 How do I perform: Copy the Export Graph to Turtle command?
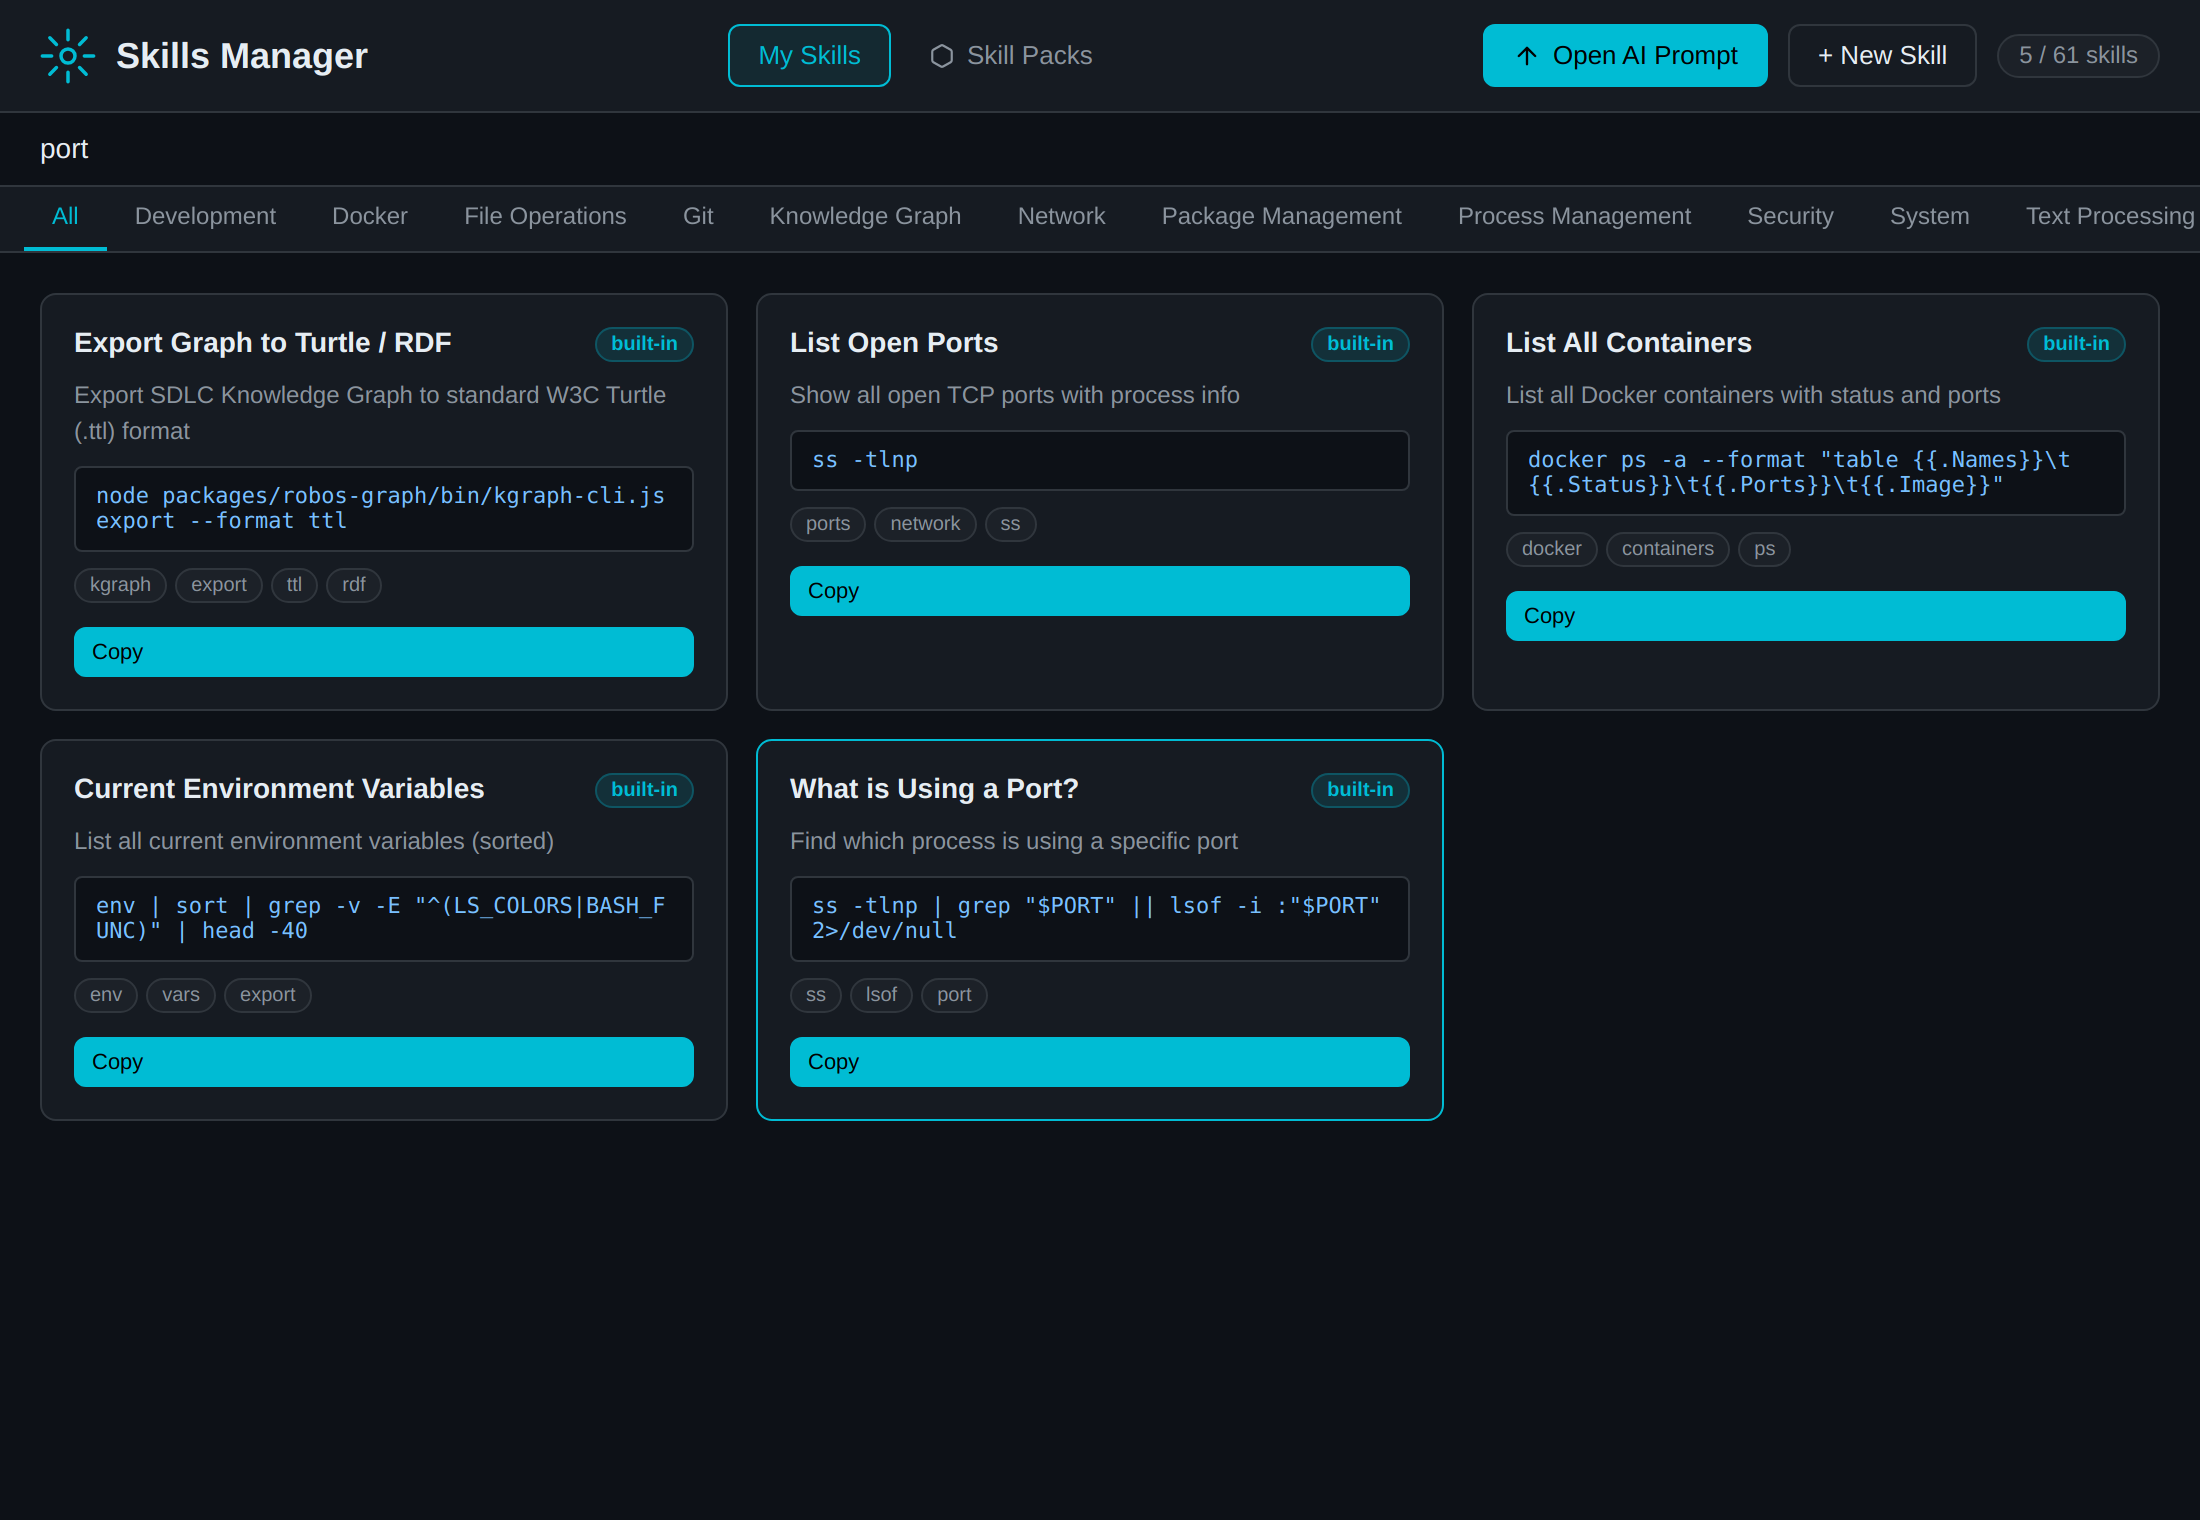tap(384, 652)
